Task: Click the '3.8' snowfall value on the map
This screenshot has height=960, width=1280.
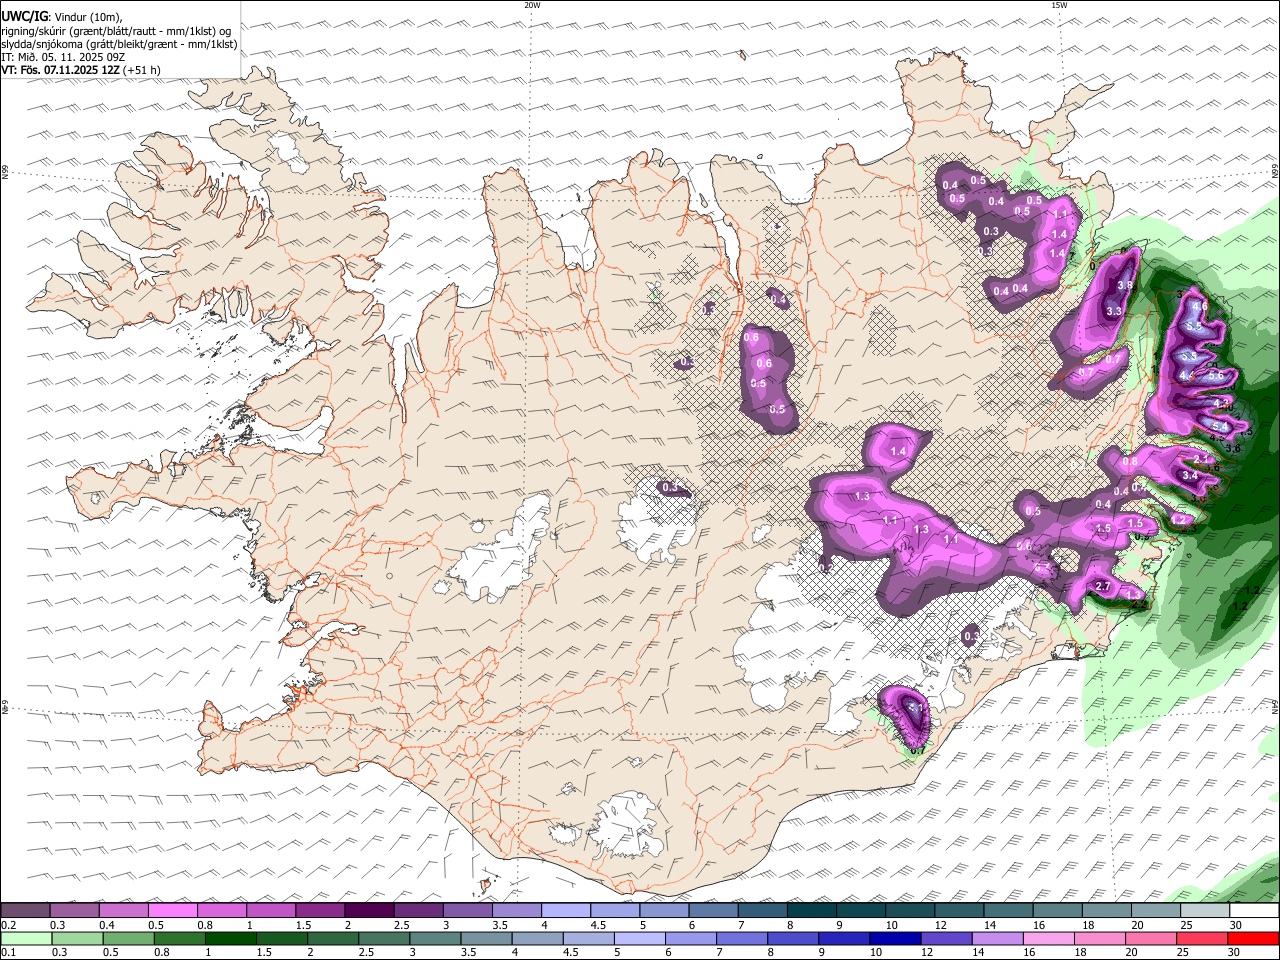Action: coord(1125,285)
